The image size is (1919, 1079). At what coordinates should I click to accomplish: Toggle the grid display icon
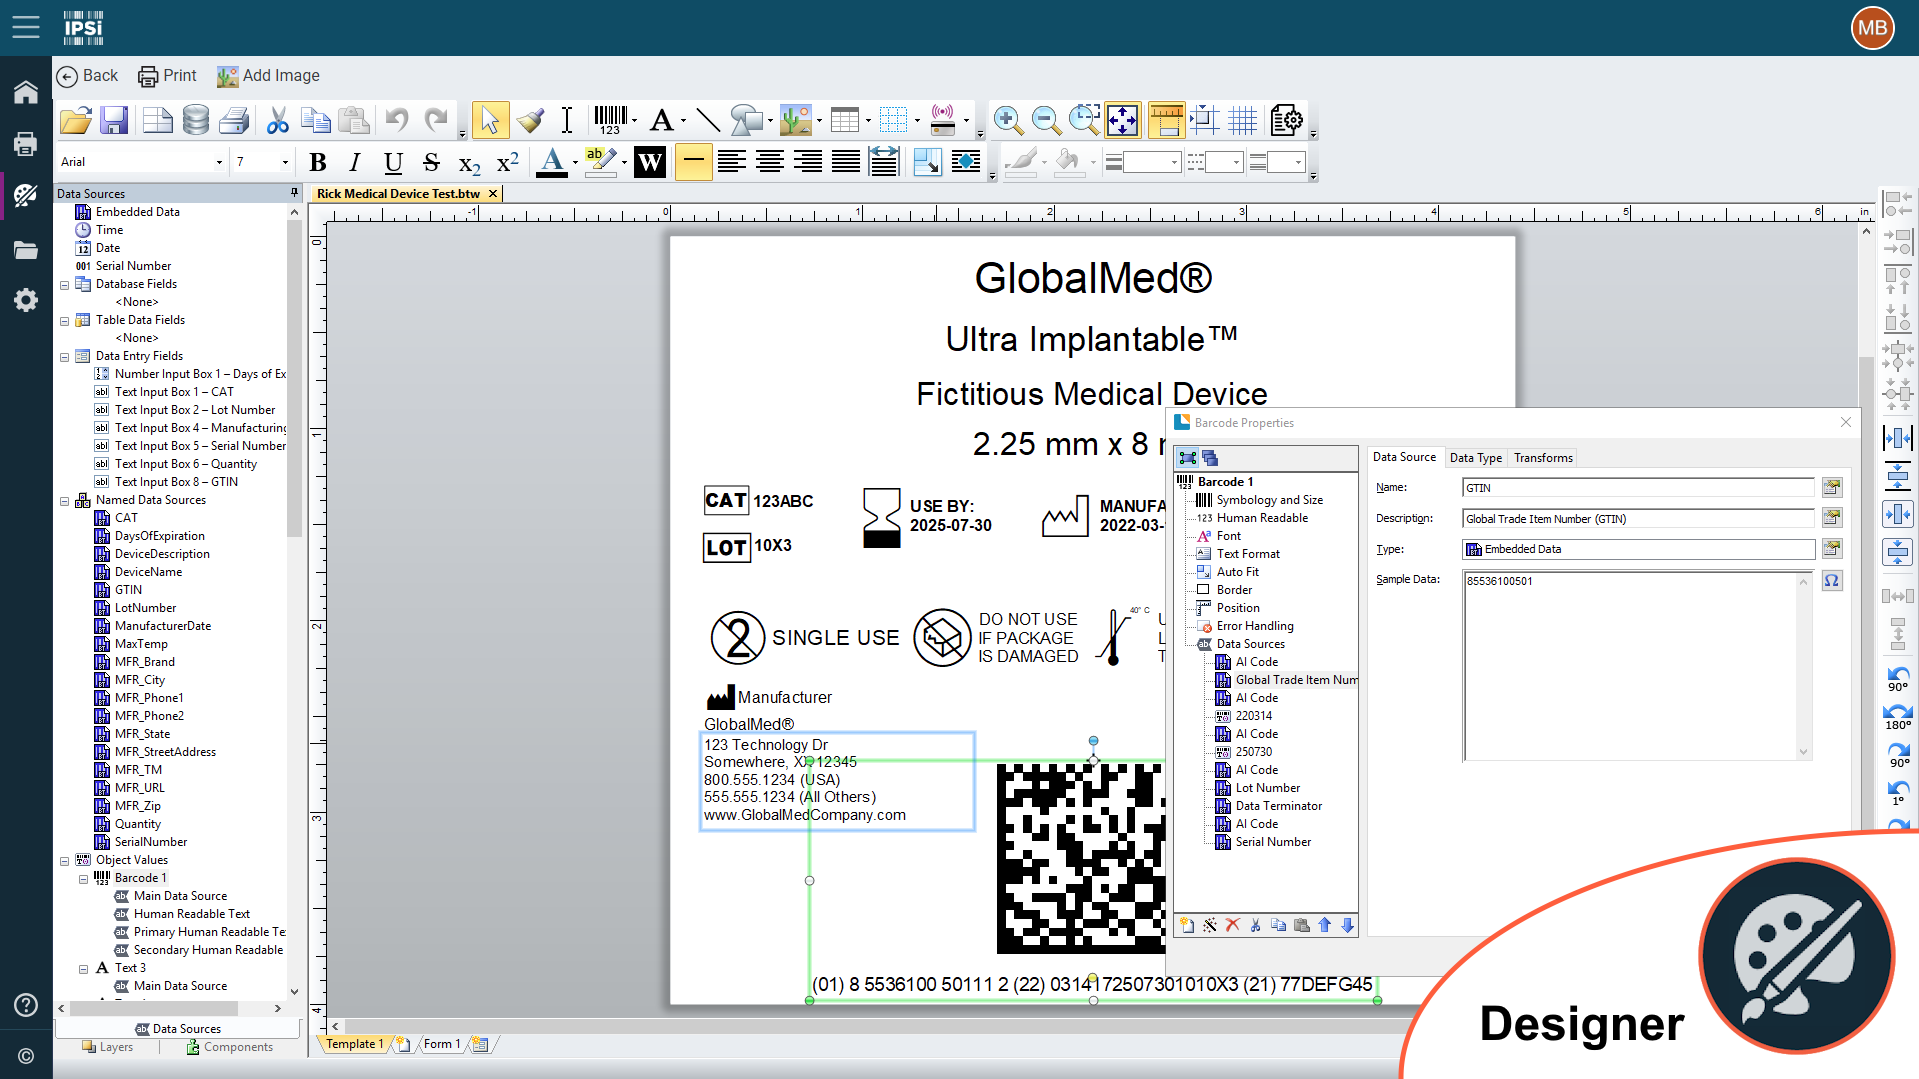pos(1243,121)
